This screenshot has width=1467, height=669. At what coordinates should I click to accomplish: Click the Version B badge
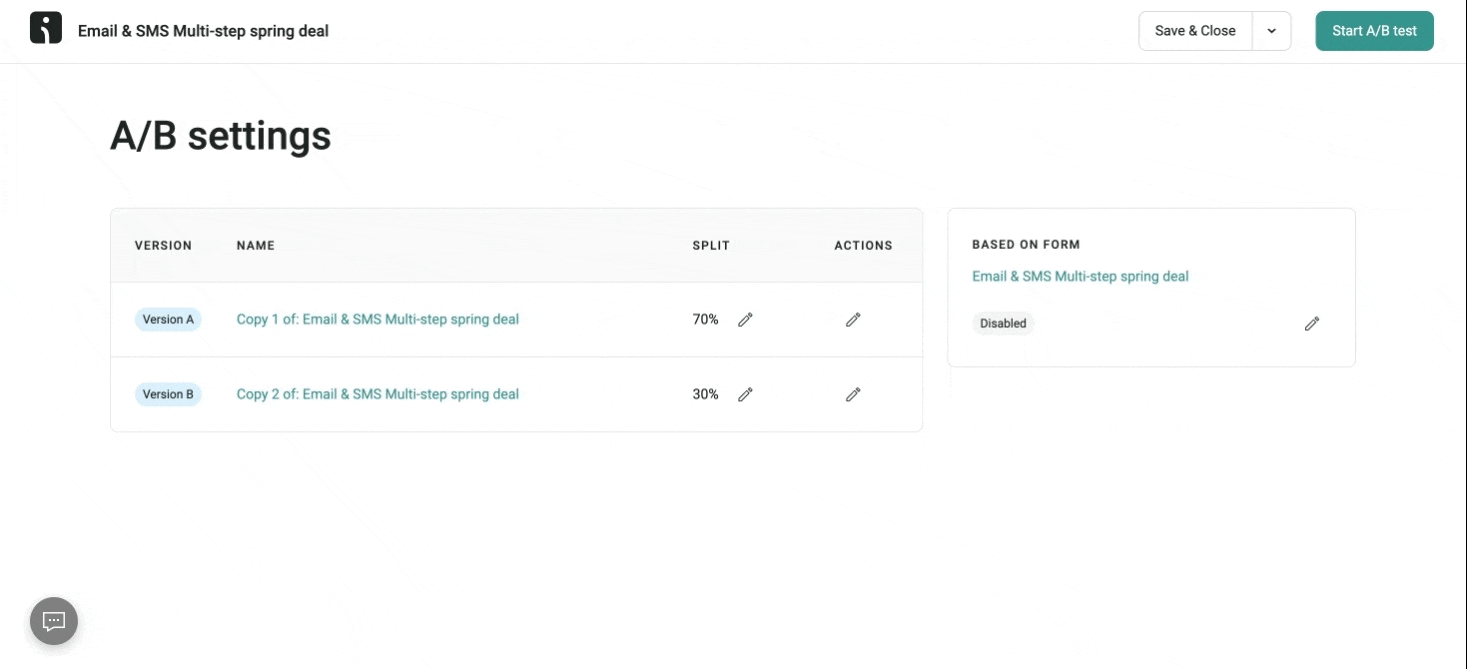[x=168, y=395]
